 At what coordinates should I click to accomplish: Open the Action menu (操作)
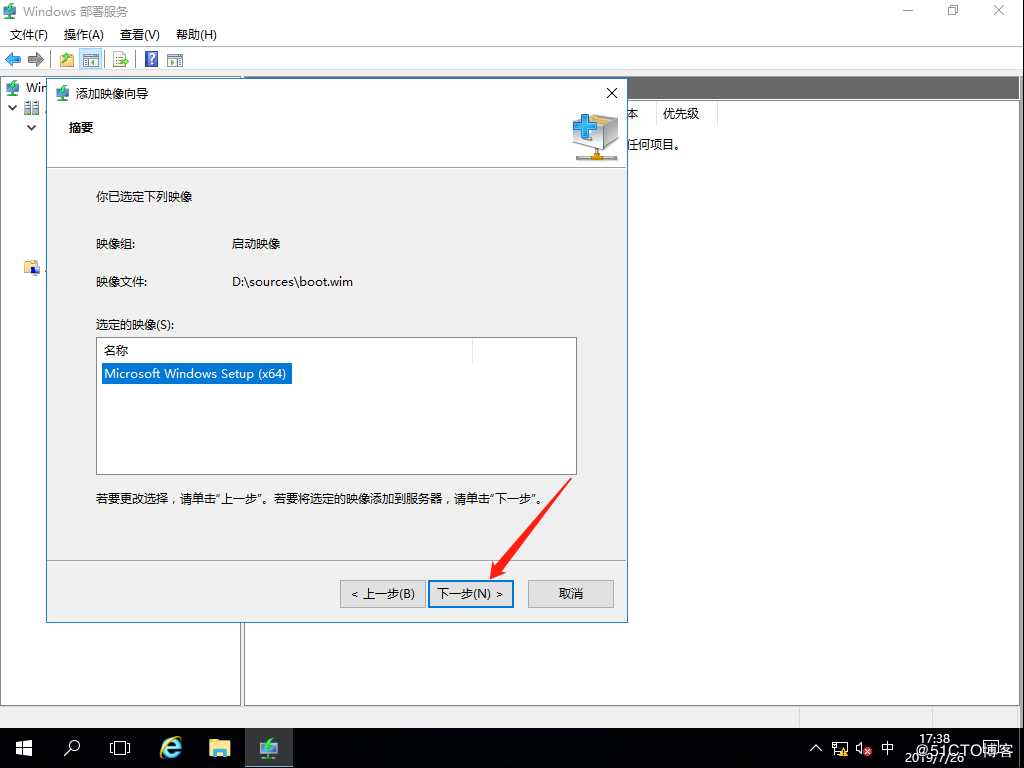(x=84, y=35)
